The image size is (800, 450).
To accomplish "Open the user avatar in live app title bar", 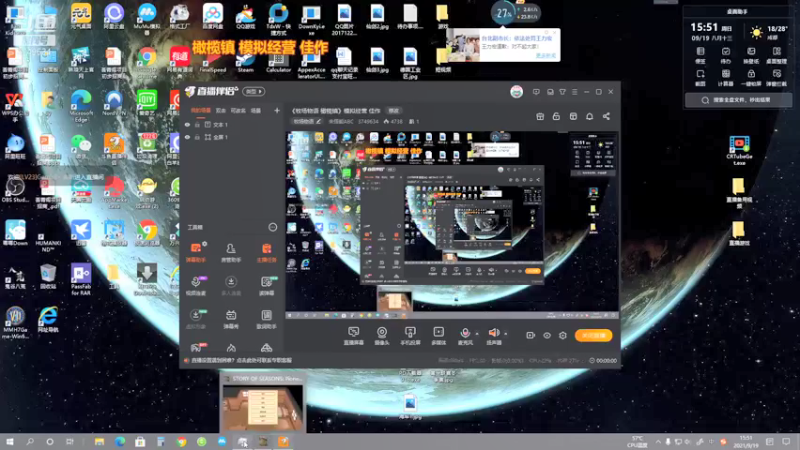I will 516,92.
